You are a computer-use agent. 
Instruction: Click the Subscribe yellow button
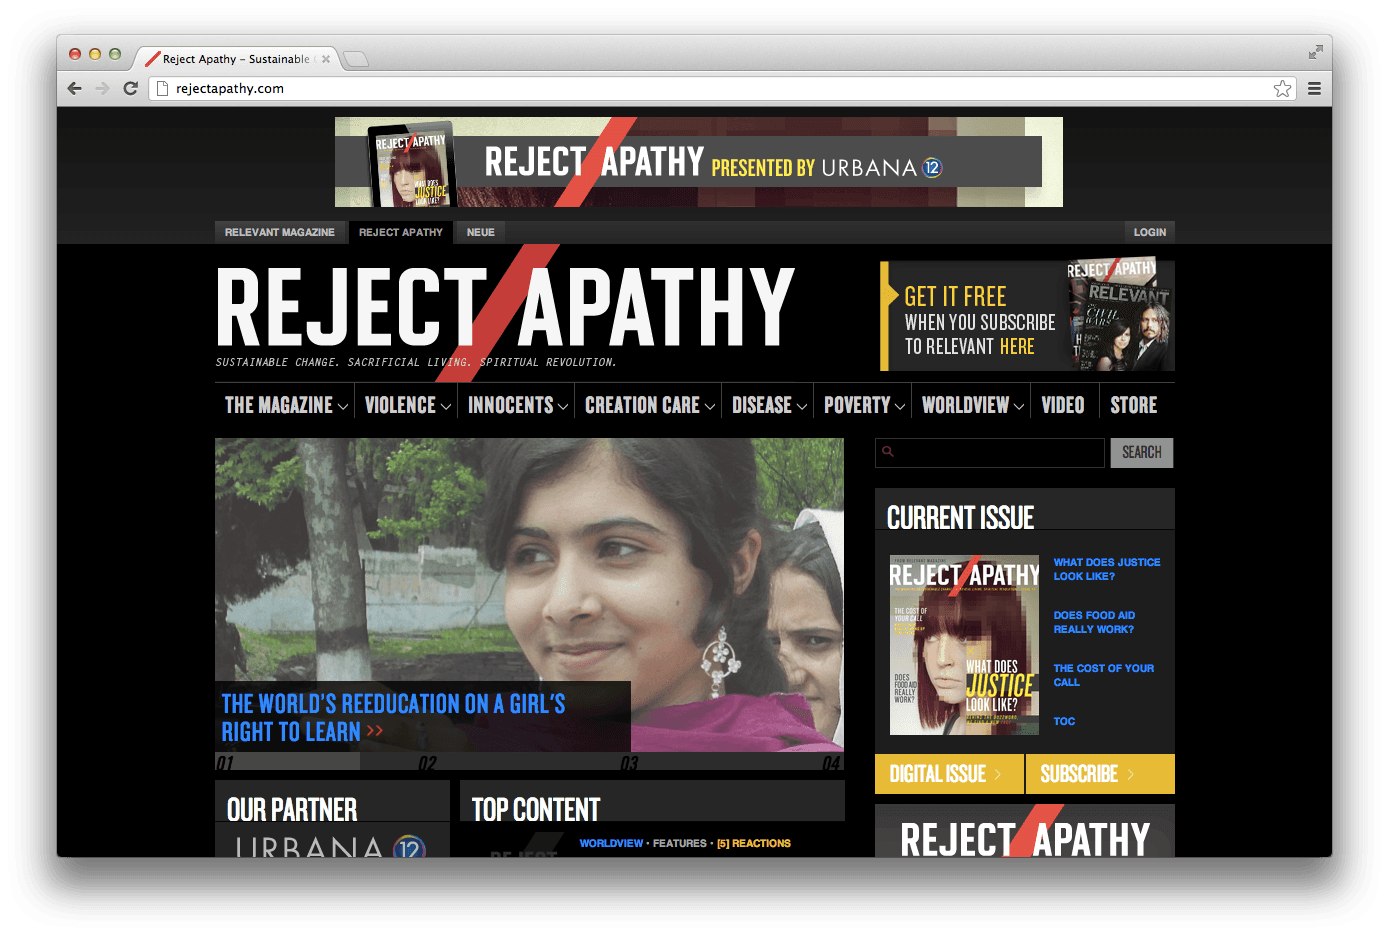[x=1100, y=774]
